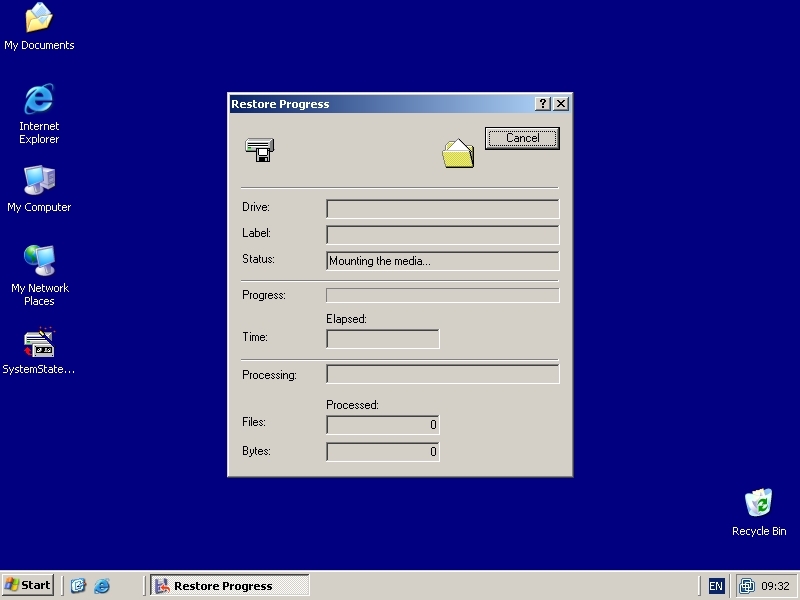The height and width of the screenshot is (600, 800).
Task: Click the Status field showing Mounting the media
Action: pos(442,261)
